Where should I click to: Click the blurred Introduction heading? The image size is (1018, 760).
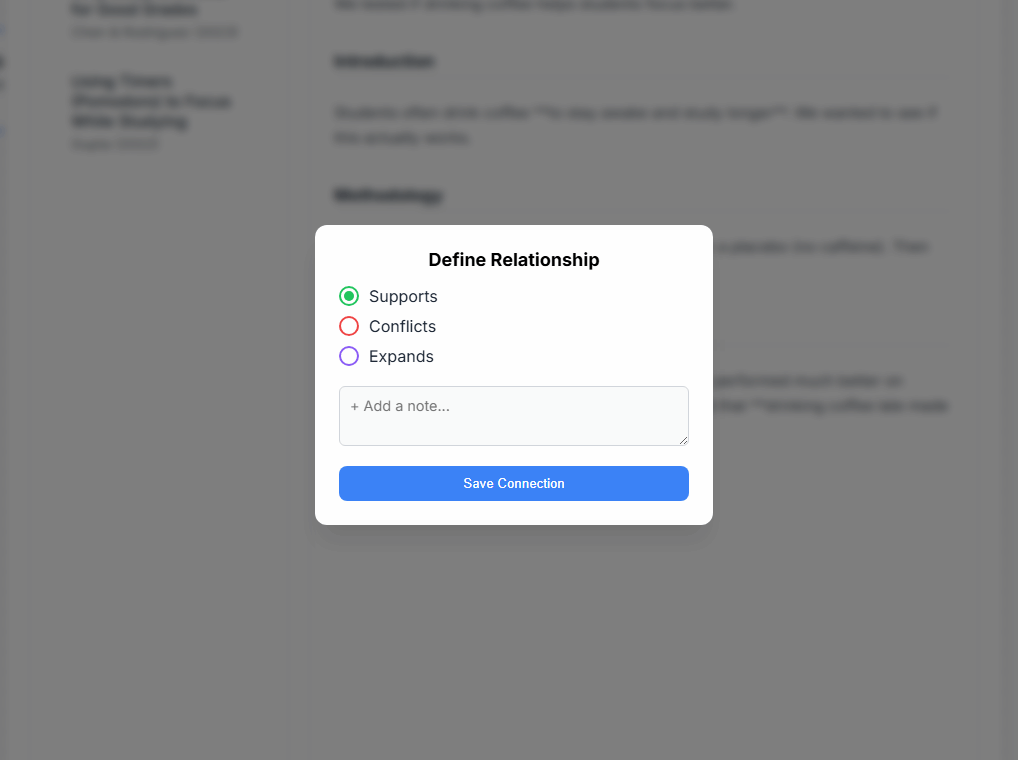pos(384,62)
